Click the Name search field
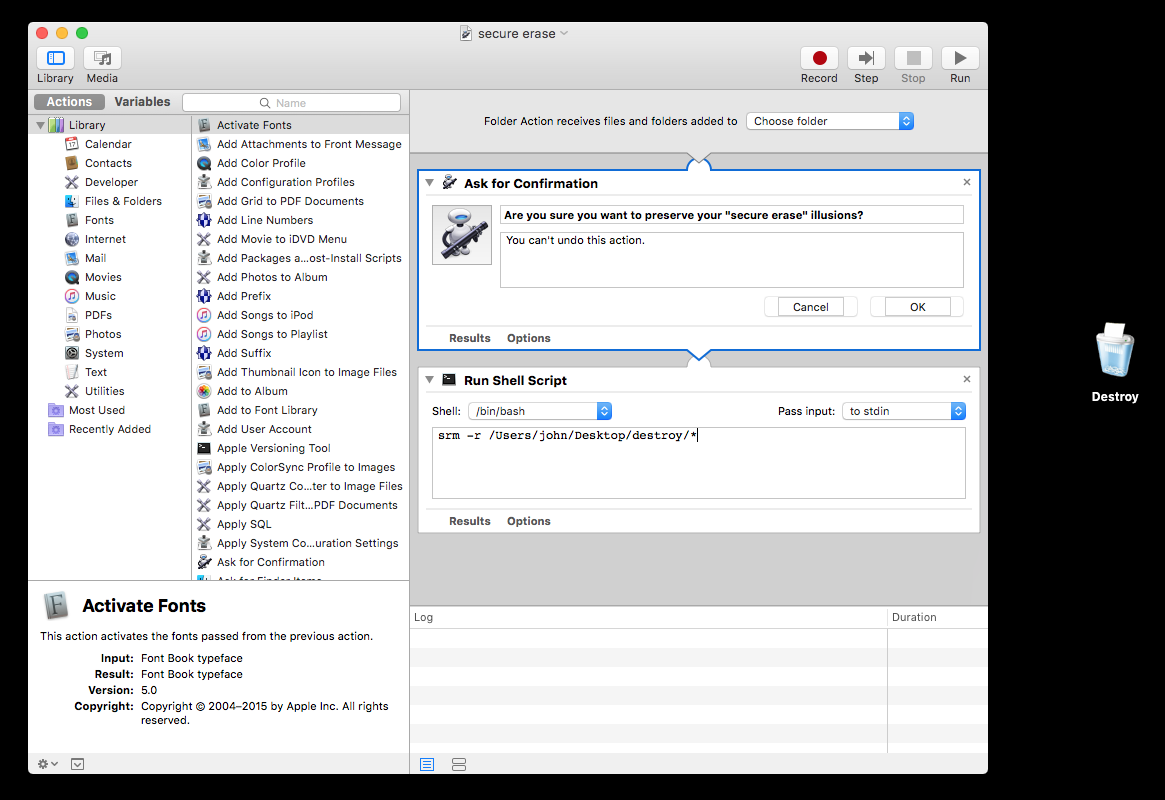Screen dimensions: 1165x800 click(291, 103)
